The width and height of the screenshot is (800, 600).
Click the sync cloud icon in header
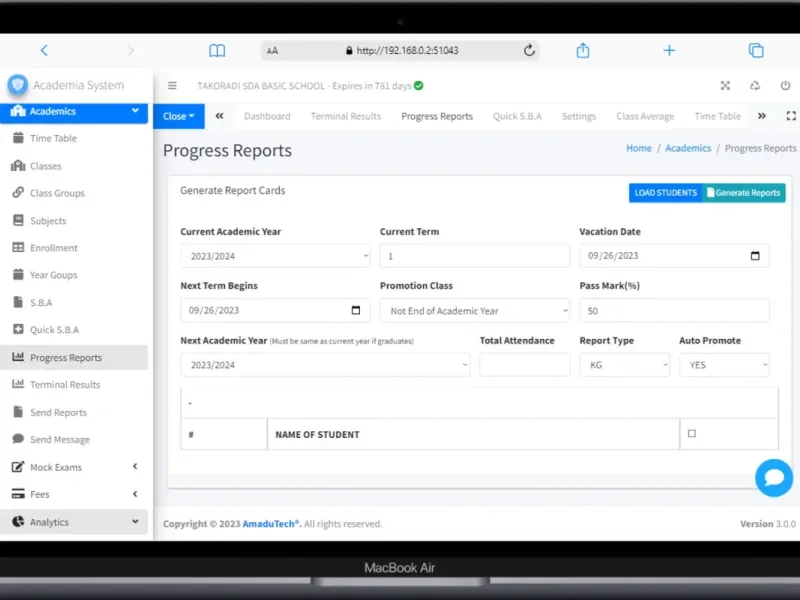(x=755, y=86)
